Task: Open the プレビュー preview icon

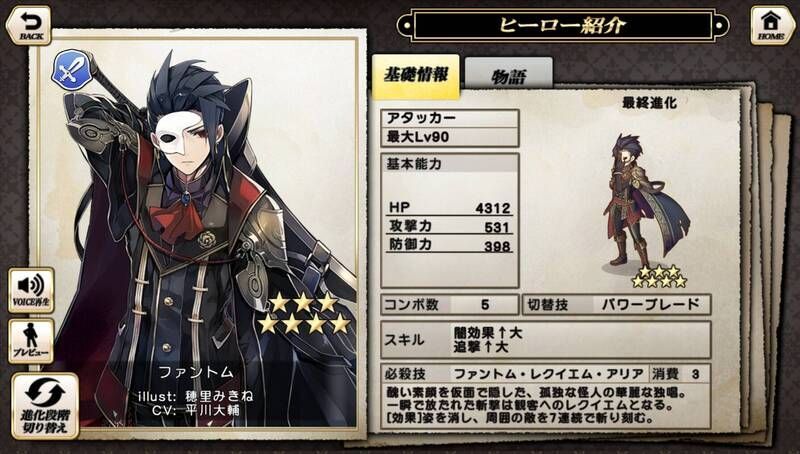Action: (x=31, y=341)
